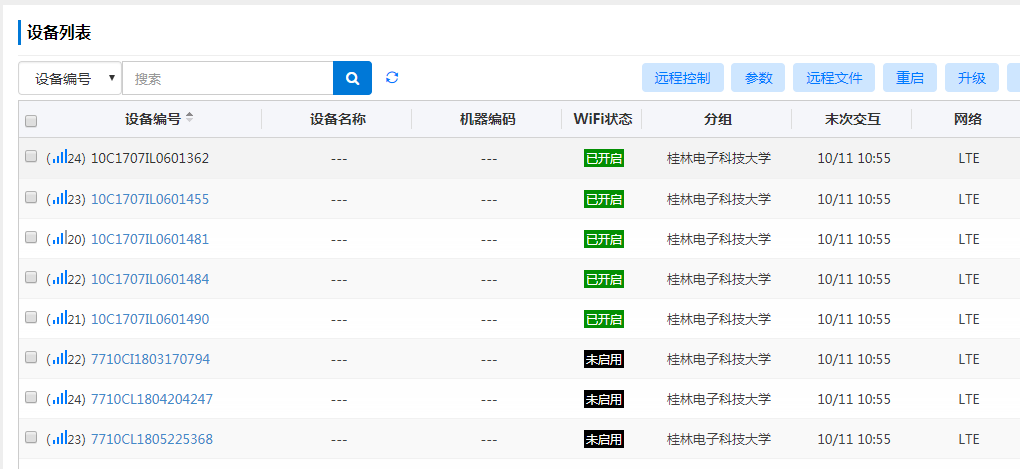The height and width of the screenshot is (469, 1020).
Task: Click the blue search magnifier button
Action: tap(352, 78)
